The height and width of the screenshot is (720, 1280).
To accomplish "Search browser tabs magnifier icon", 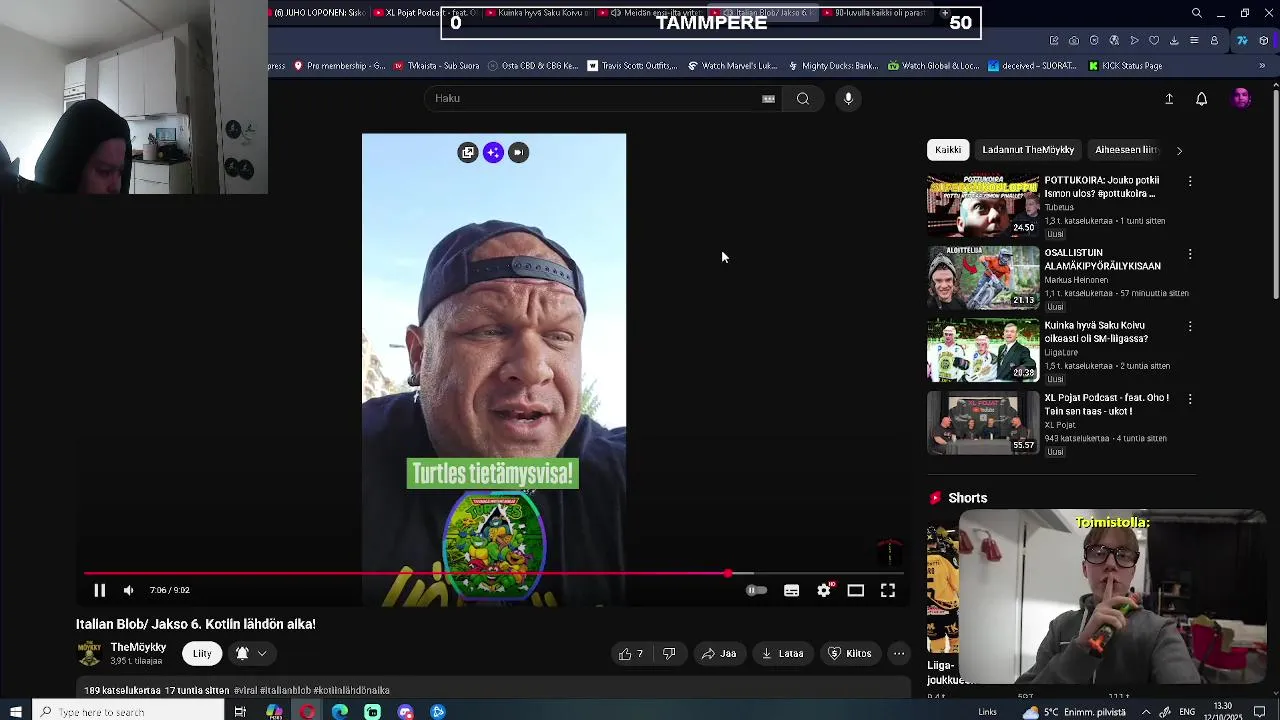I will pyautogui.click(x=1197, y=13).
